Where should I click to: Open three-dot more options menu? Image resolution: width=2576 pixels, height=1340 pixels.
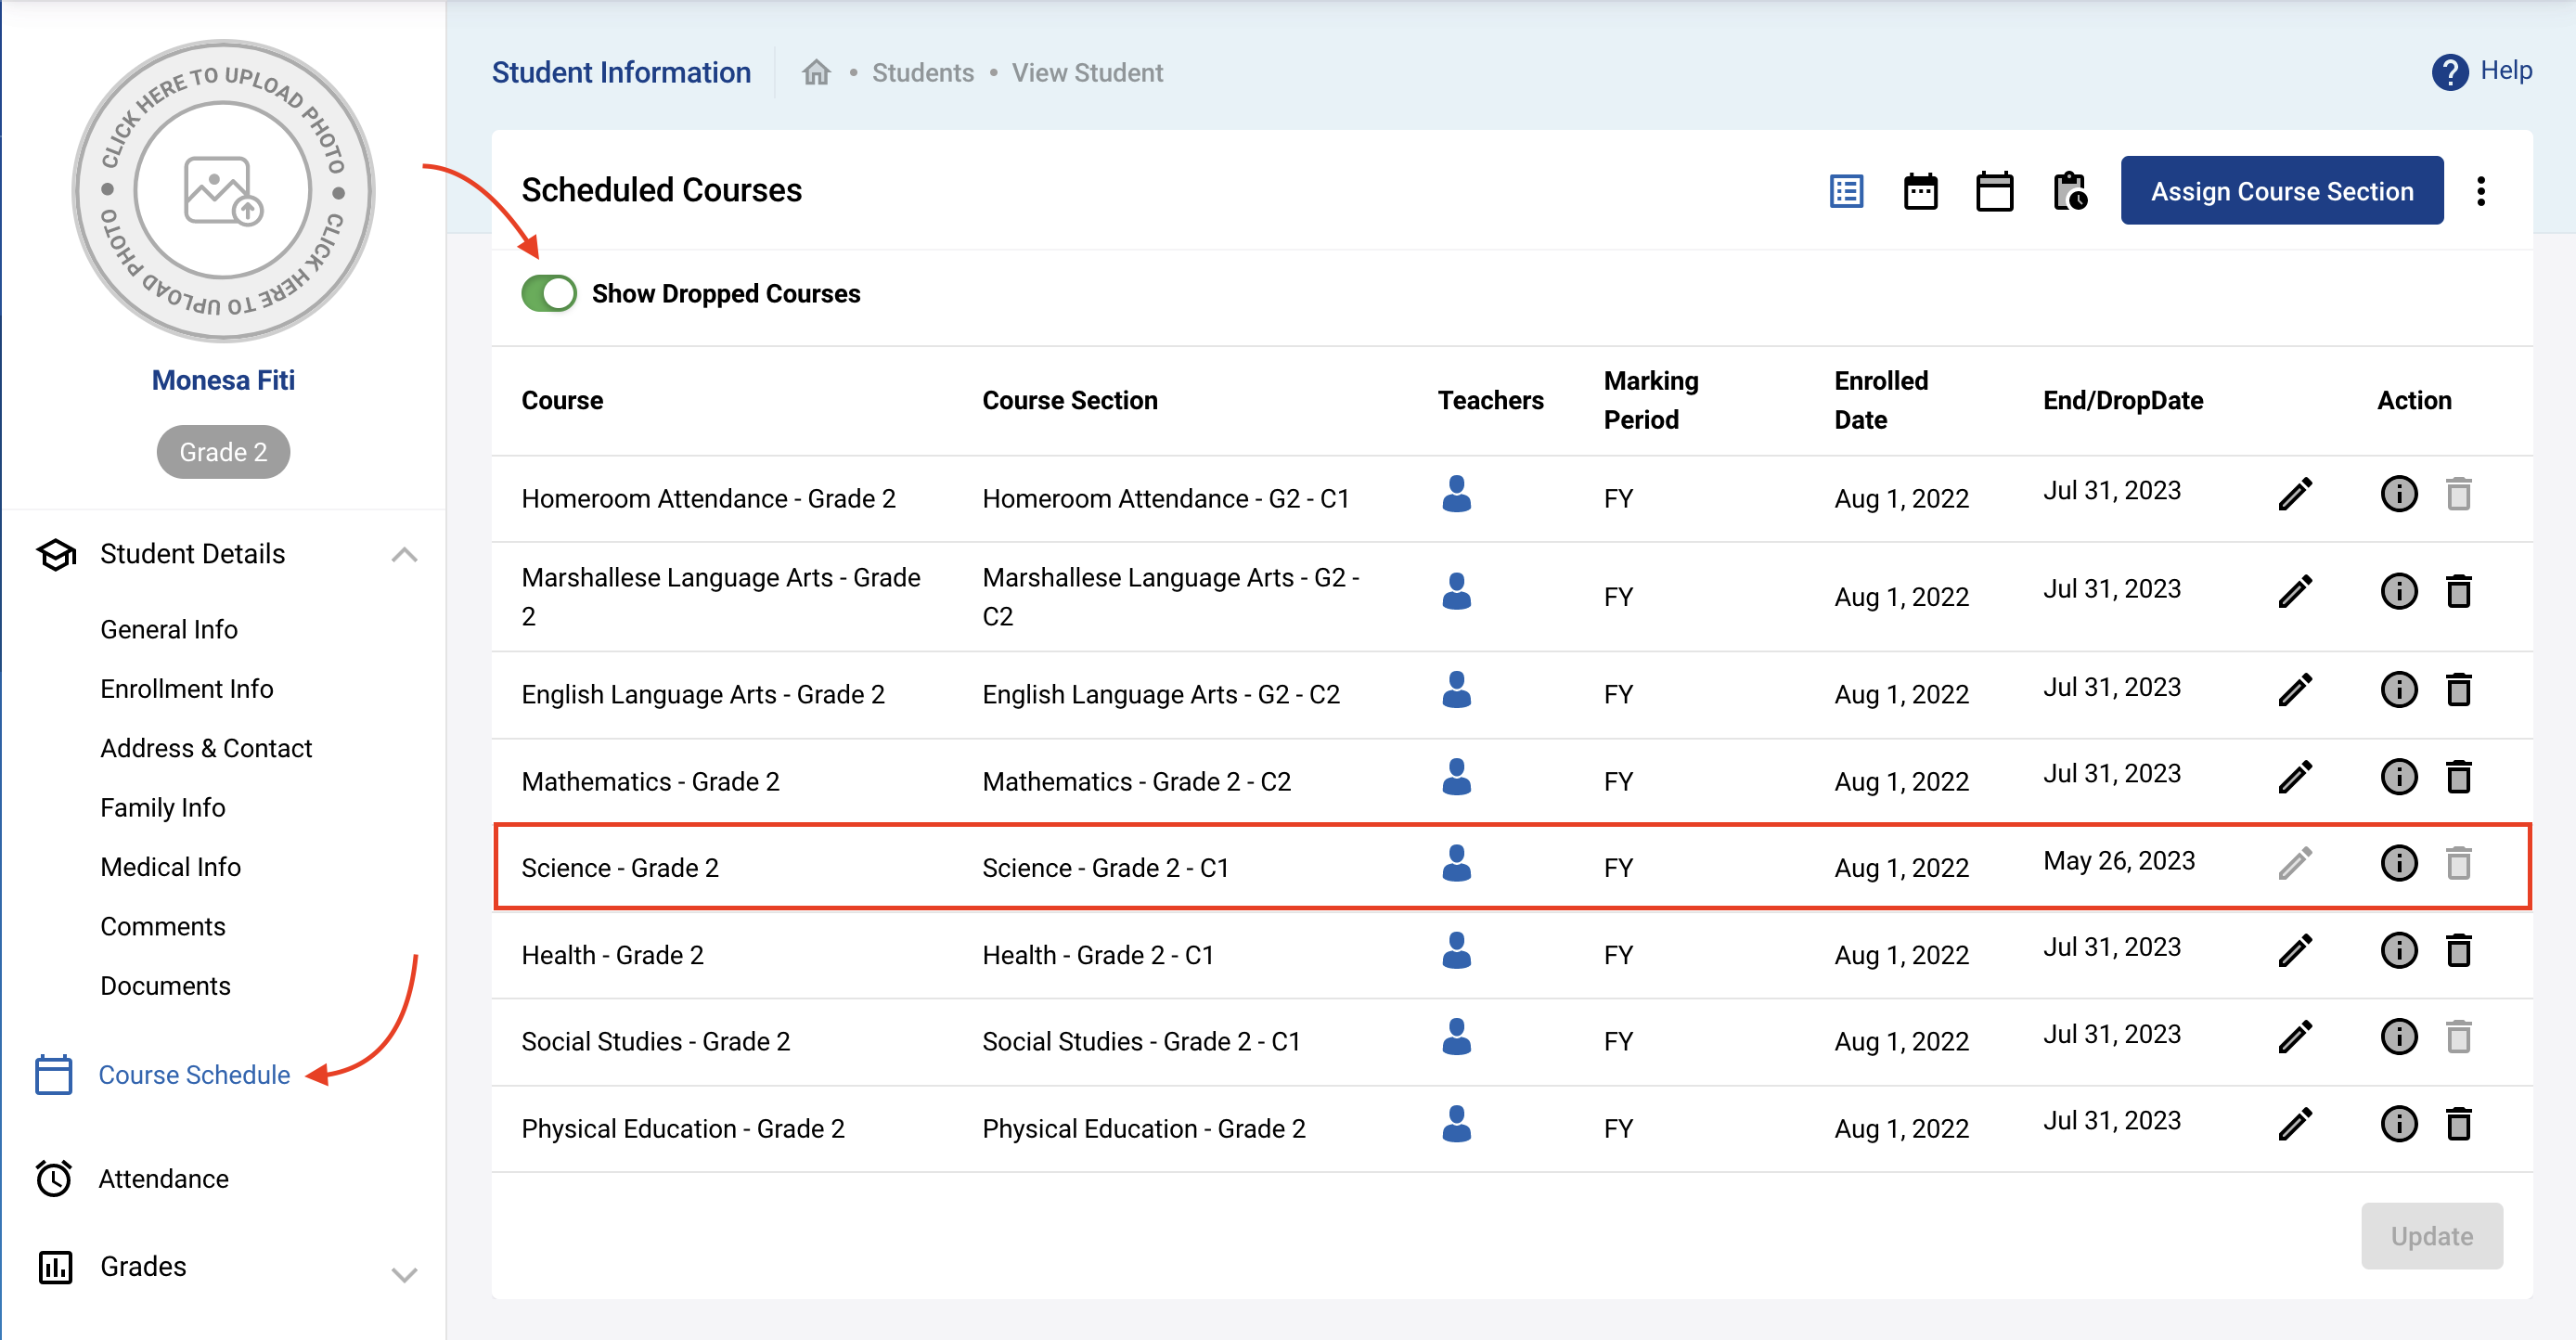pos(2480,191)
